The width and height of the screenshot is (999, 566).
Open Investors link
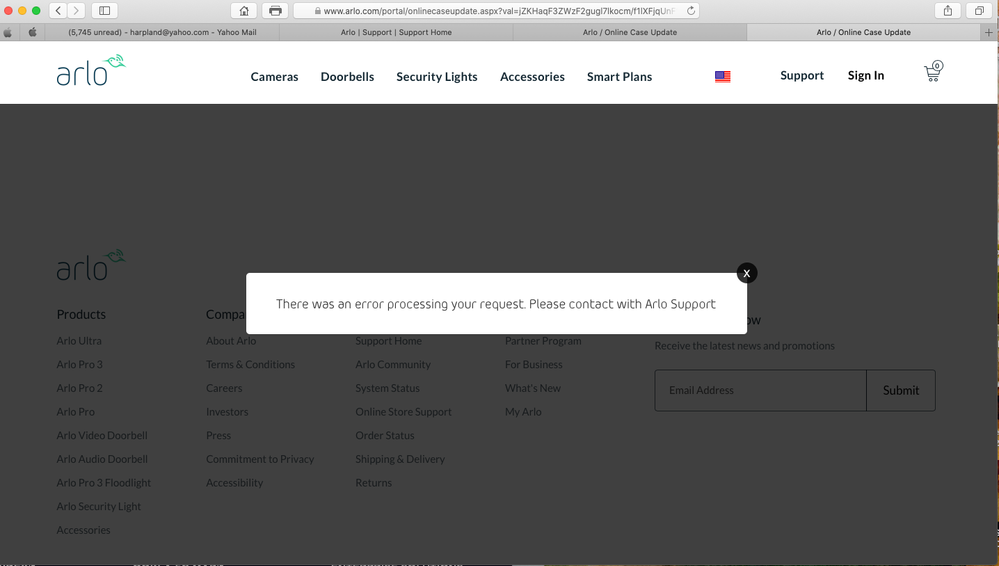[x=227, y=411]
